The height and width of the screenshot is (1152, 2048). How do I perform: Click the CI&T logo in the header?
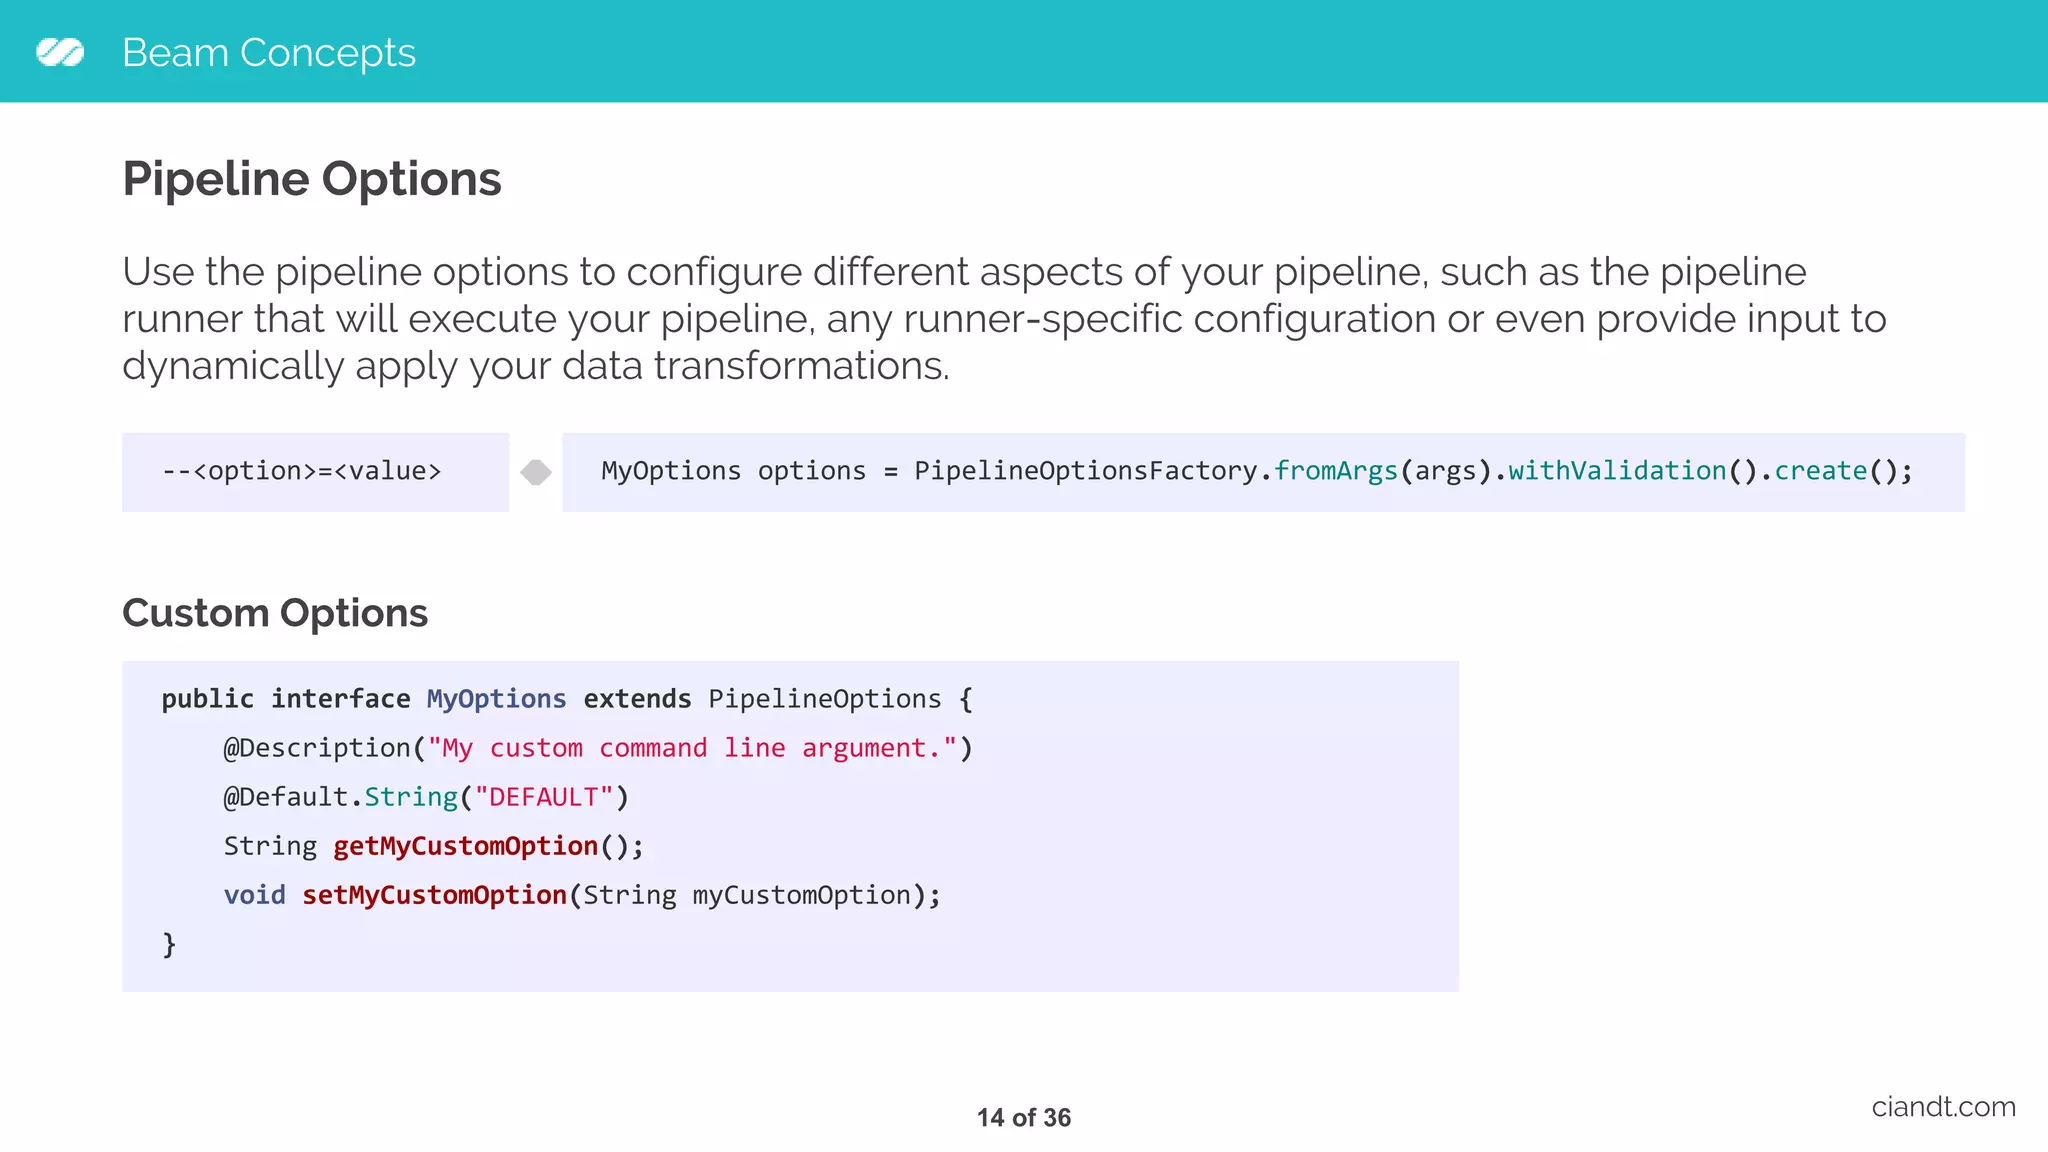[60, 52]
